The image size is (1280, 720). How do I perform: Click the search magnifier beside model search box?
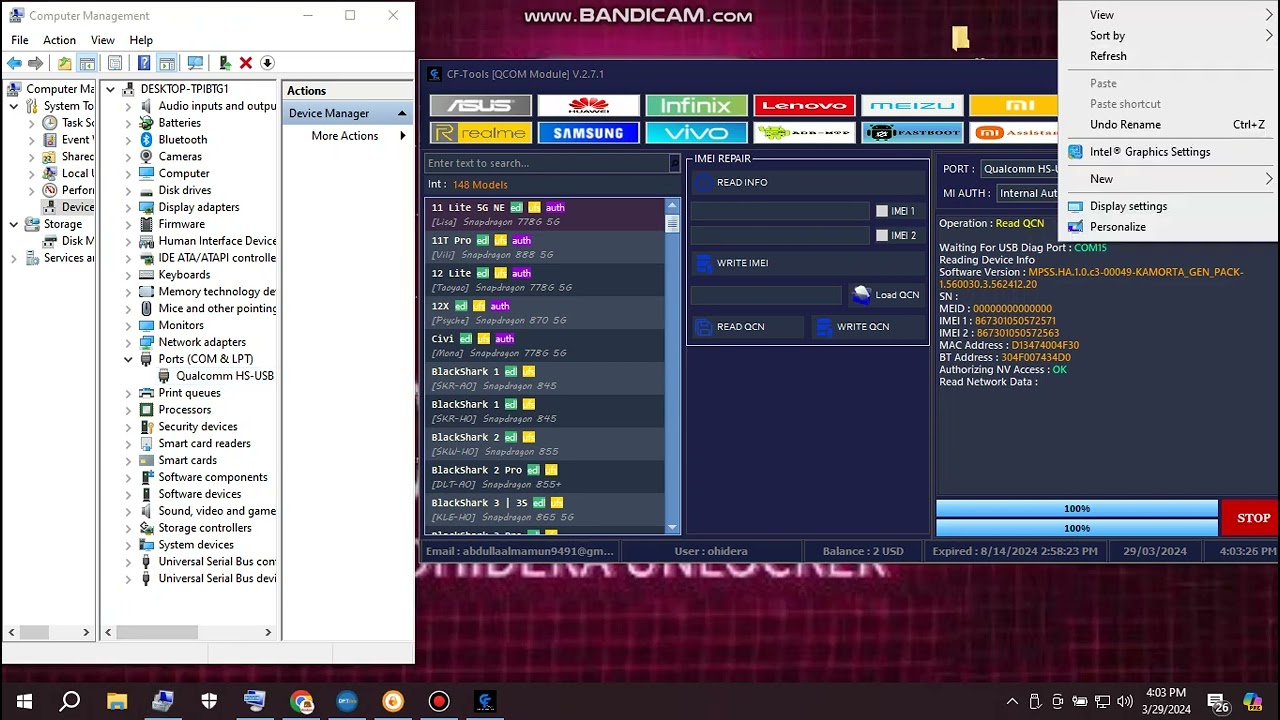pos(675,163)
